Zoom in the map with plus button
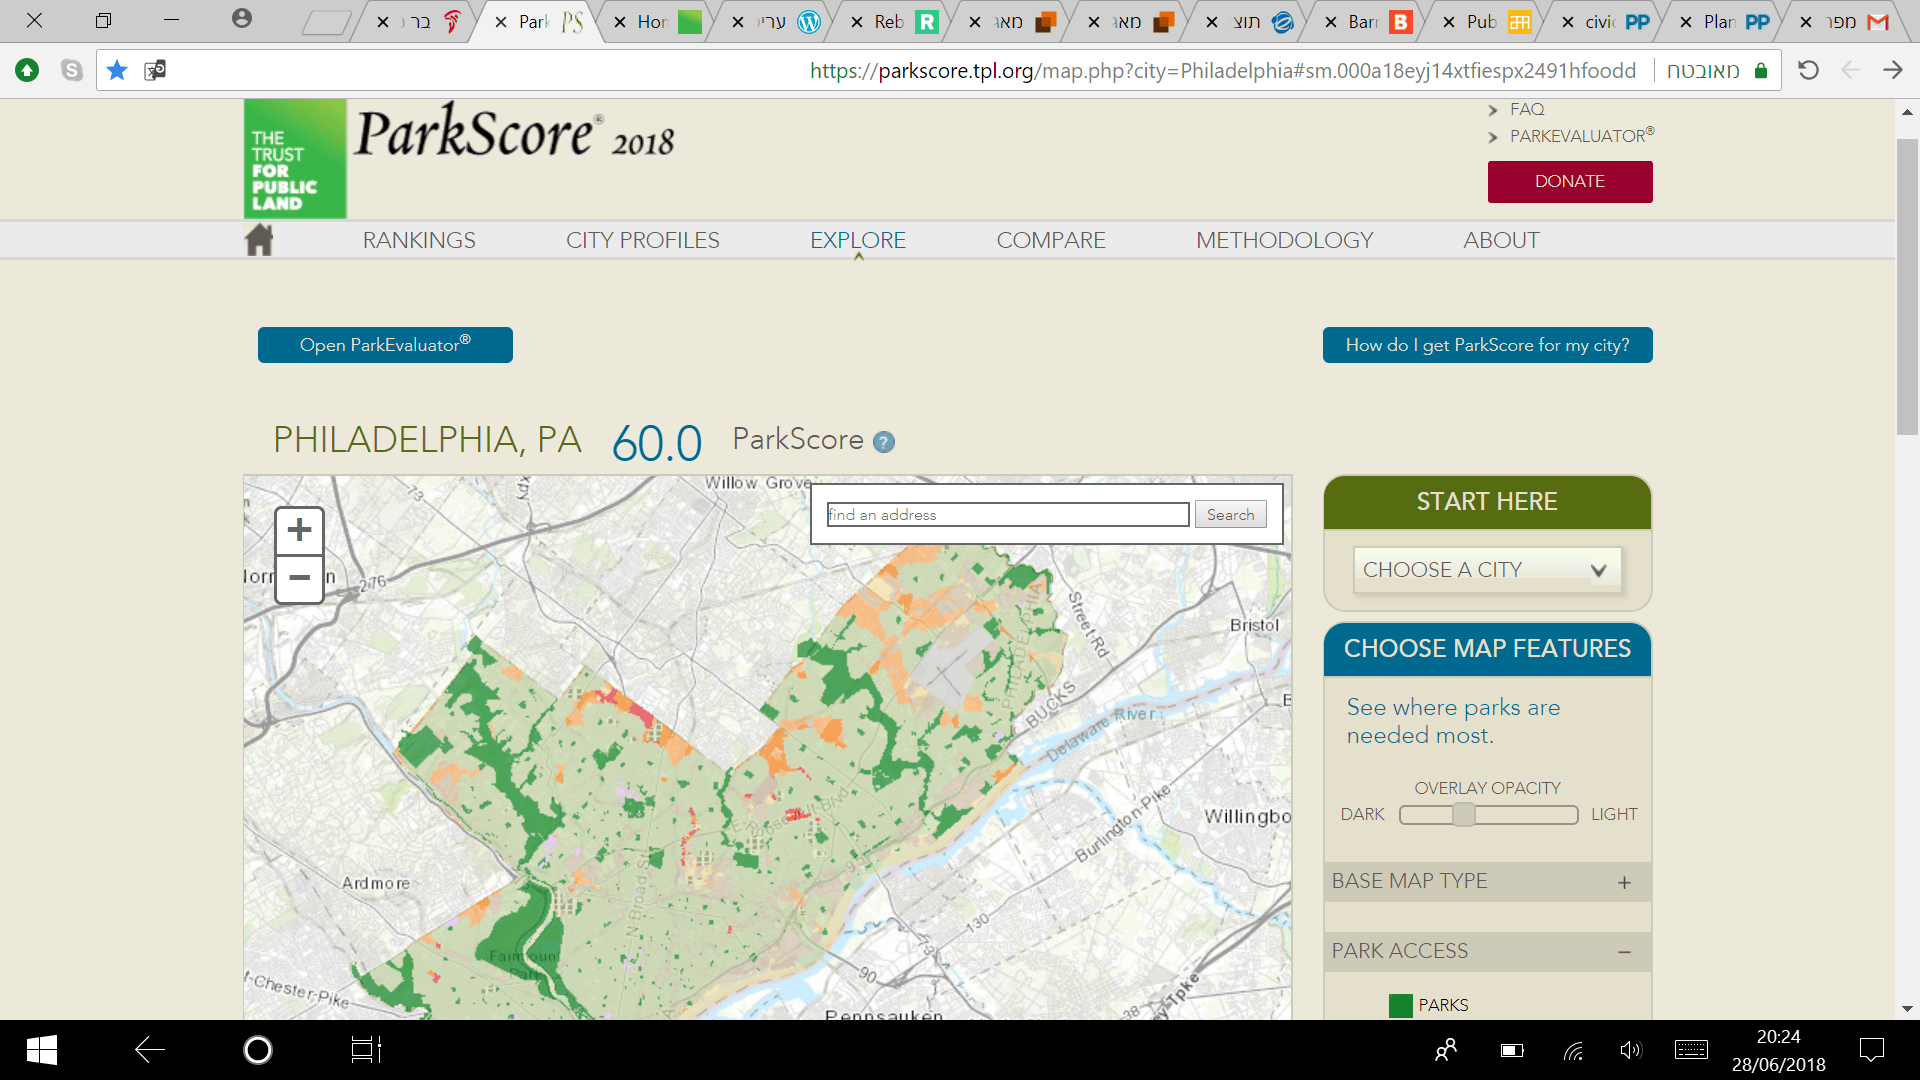This screenshot has width=1920, height=1080. point(299,530)
